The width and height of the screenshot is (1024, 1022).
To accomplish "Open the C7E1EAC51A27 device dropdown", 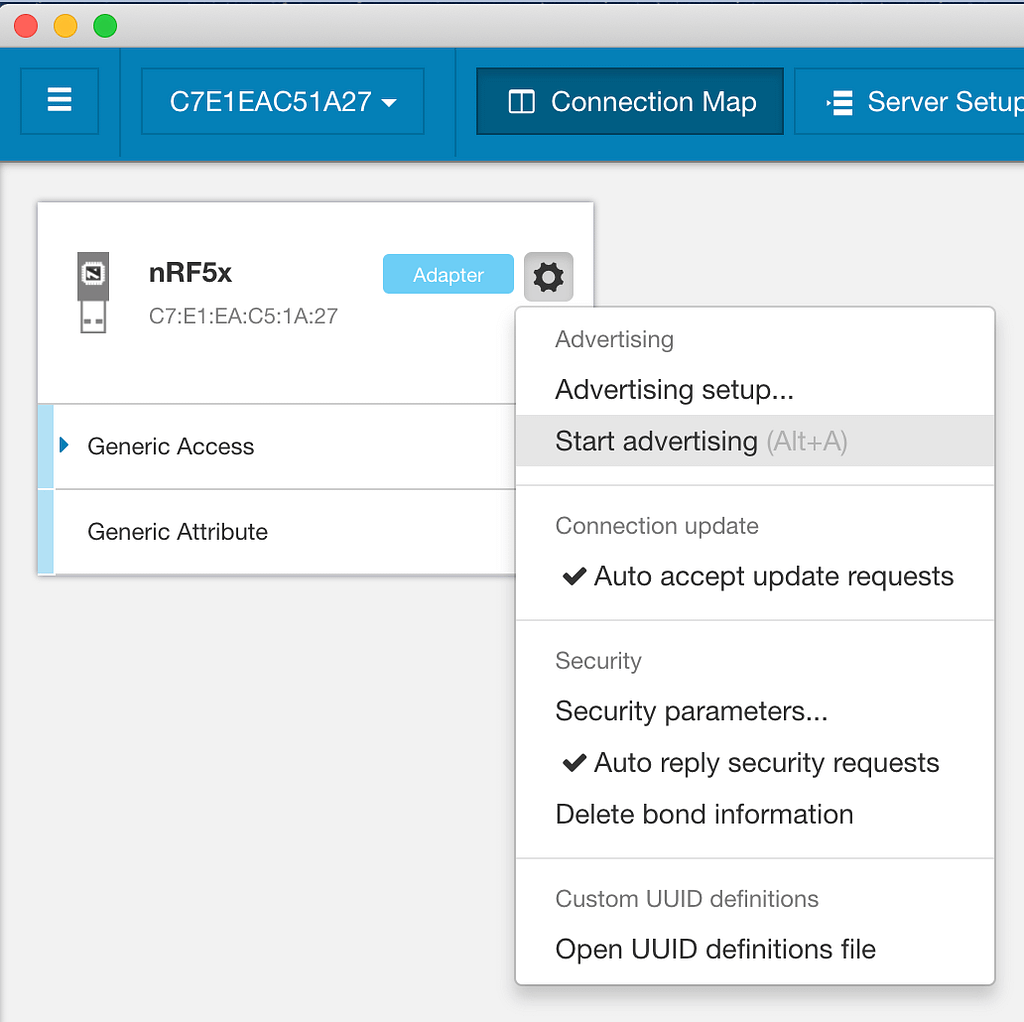I will (x=283, y=101).
